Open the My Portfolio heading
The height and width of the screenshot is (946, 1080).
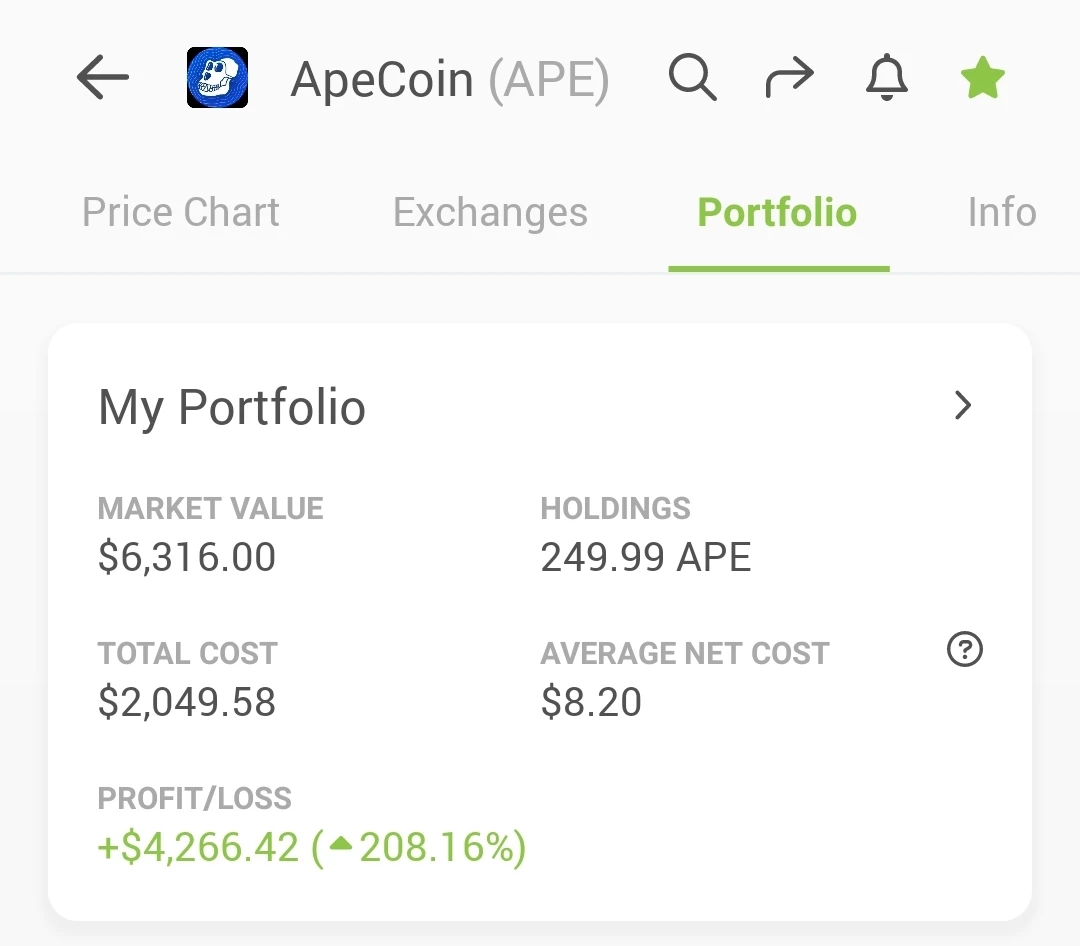(232, 407)
